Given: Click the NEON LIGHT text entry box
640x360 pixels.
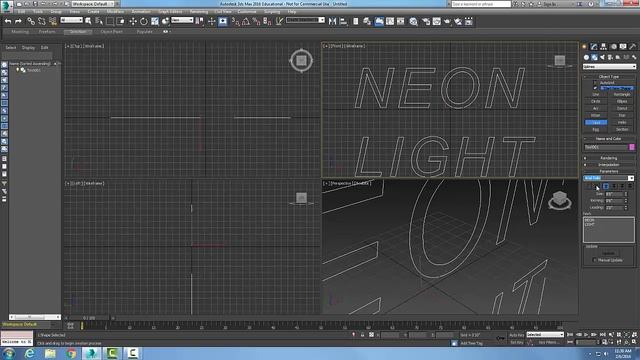Looking at the screenshot, I should pyautogui.click(x=609, y=230).
